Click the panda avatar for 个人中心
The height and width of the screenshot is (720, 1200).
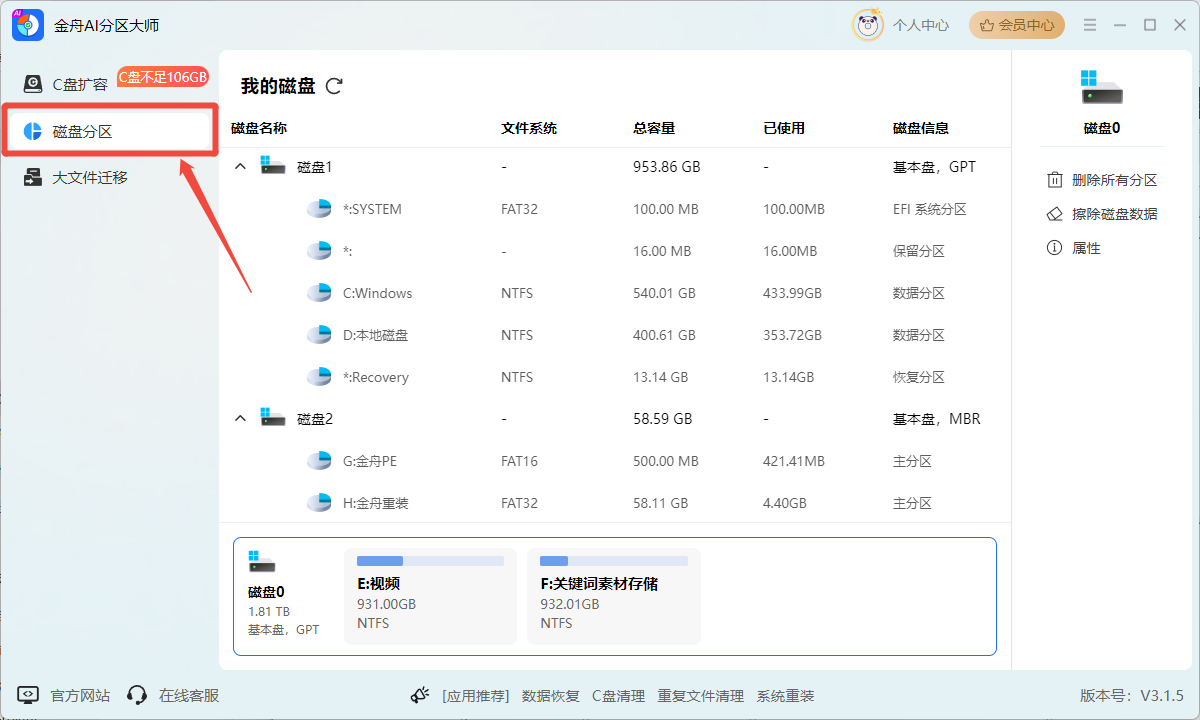pyautogui.click(x=867, y=25)
